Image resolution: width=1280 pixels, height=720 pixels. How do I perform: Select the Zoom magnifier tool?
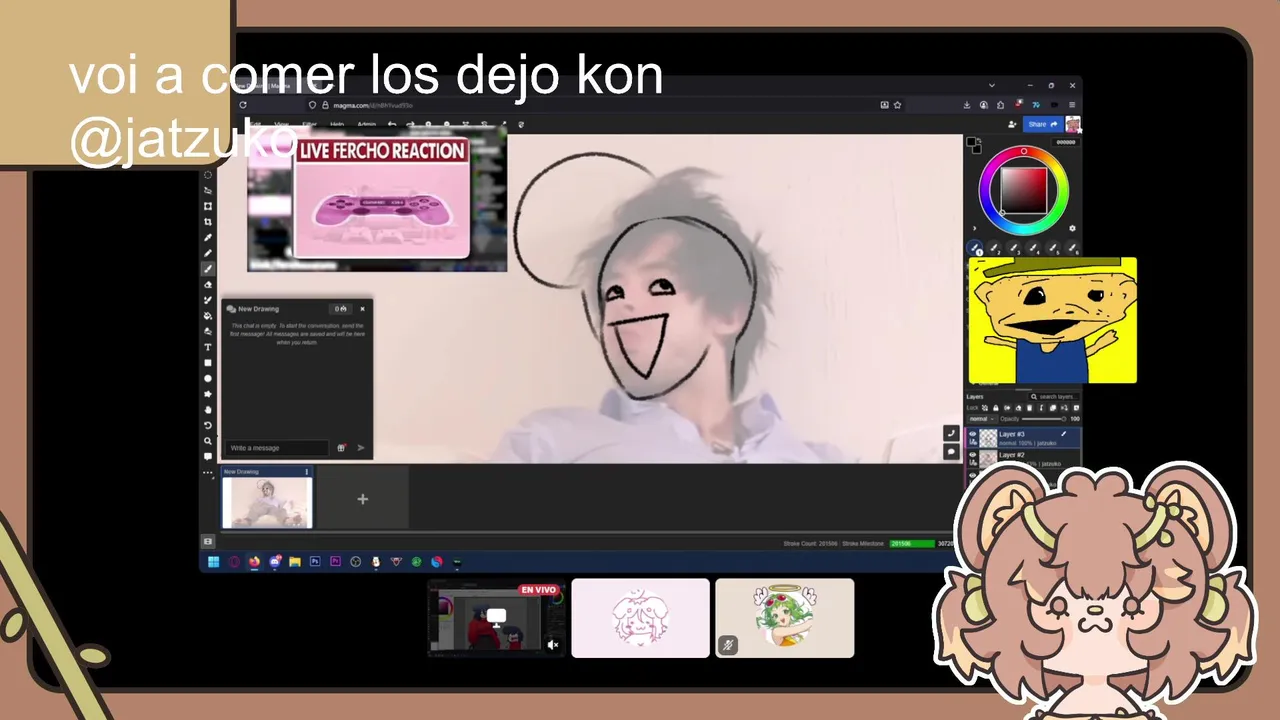click(208, 441)
